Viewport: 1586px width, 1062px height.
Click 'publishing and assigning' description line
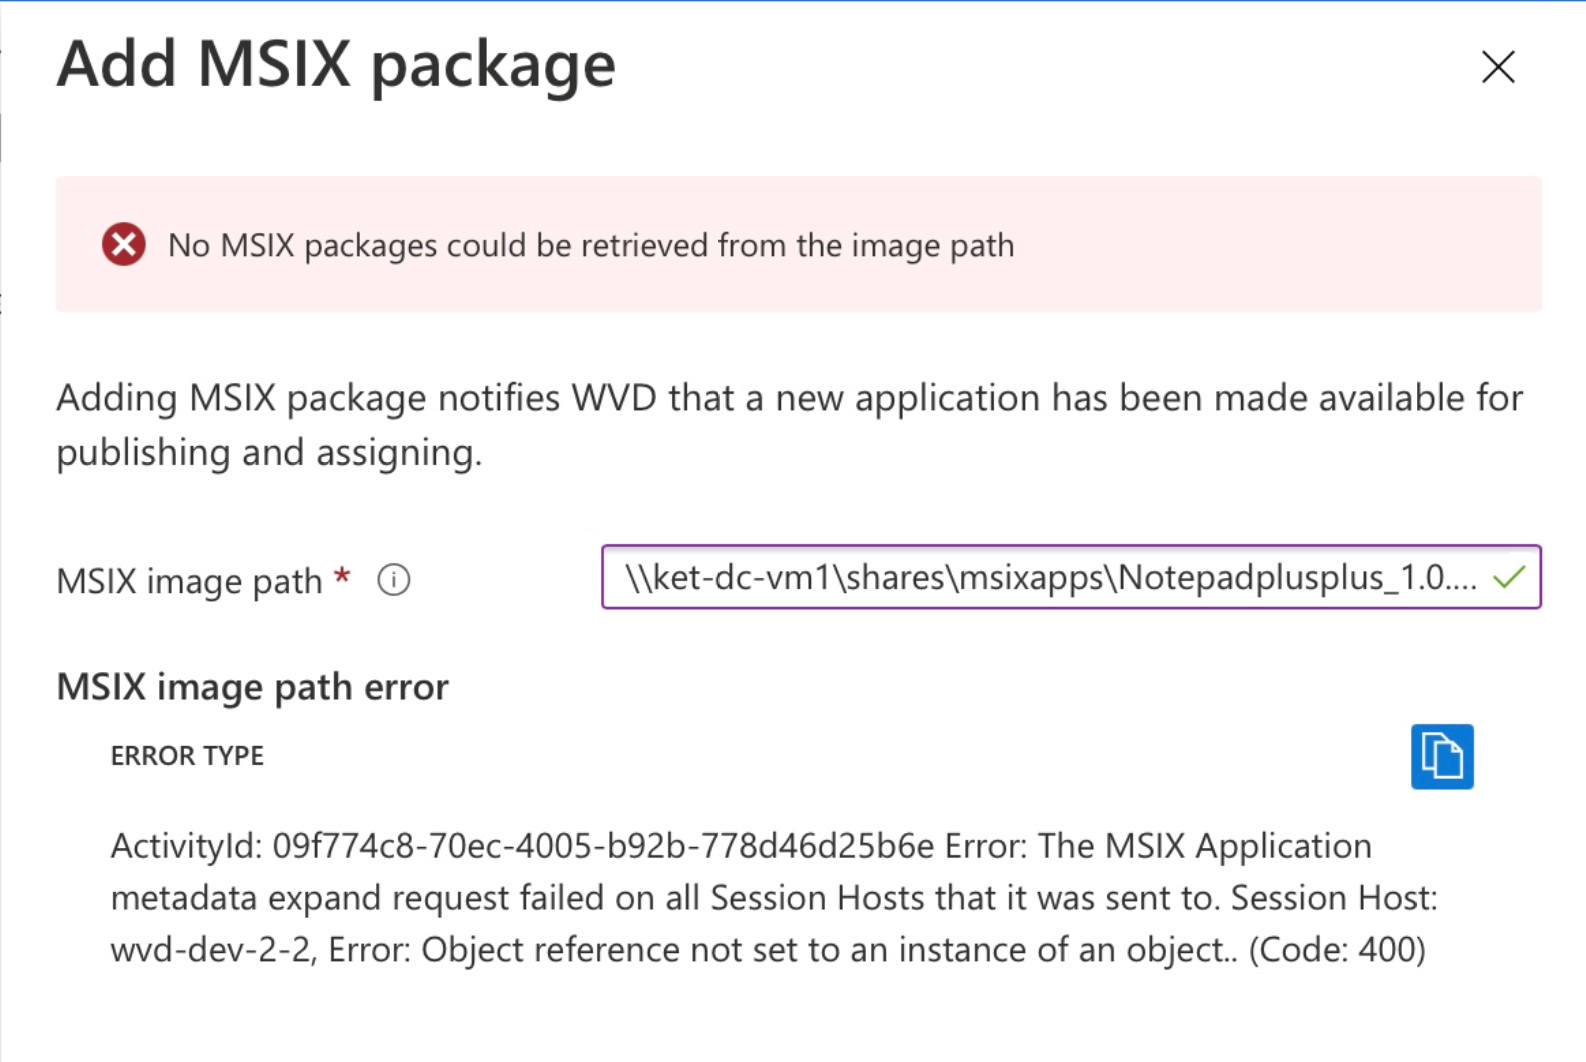click(x=269, y=453)
